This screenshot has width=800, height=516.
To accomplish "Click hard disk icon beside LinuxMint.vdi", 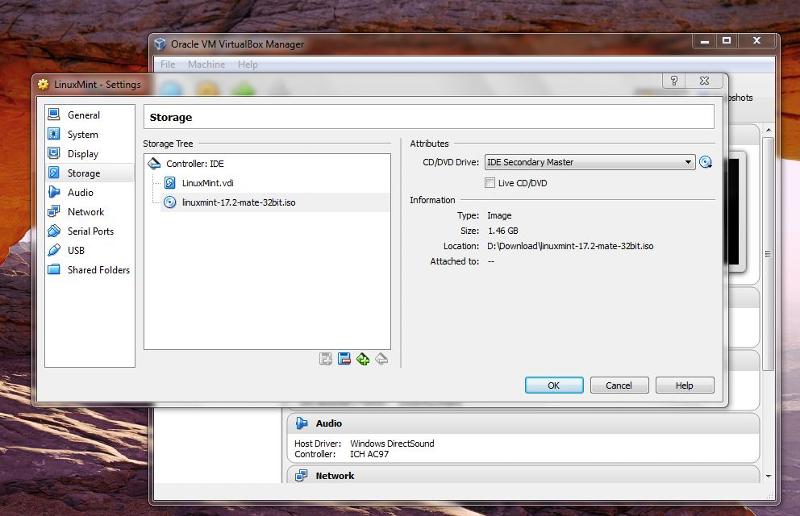I will 170,183.
